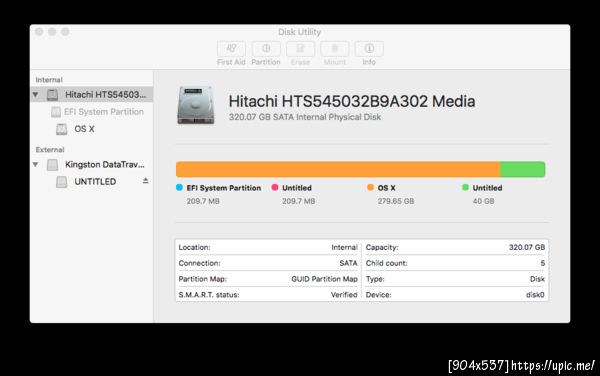Select the UNTITLED external volume
This screenshot has width=600, height=376.
tap(92, 182)
